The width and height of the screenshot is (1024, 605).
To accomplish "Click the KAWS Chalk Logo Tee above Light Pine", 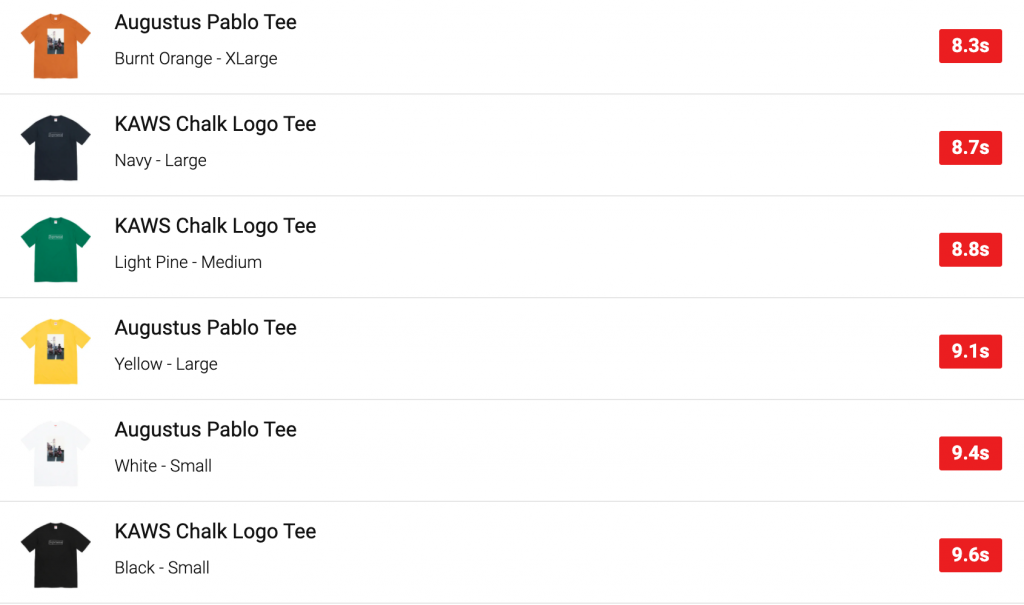I will click(x=215, y=226).
